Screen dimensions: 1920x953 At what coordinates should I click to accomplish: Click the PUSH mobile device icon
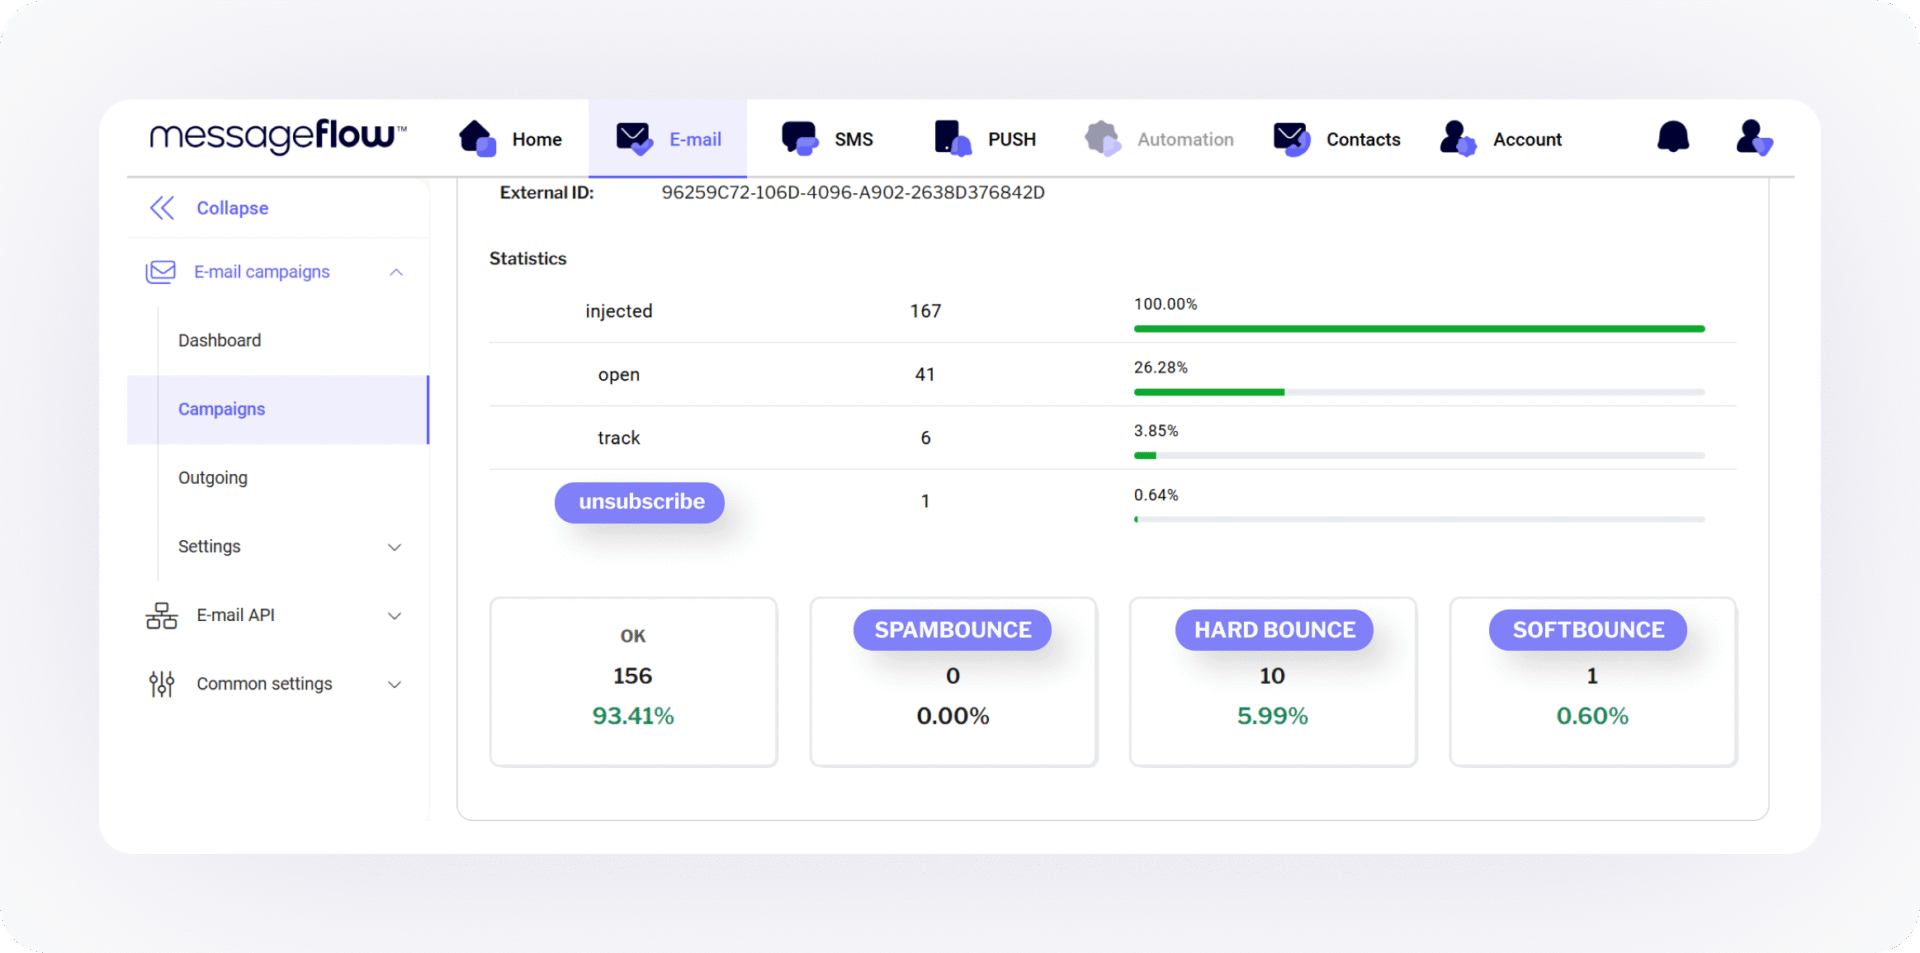[951, 138]
